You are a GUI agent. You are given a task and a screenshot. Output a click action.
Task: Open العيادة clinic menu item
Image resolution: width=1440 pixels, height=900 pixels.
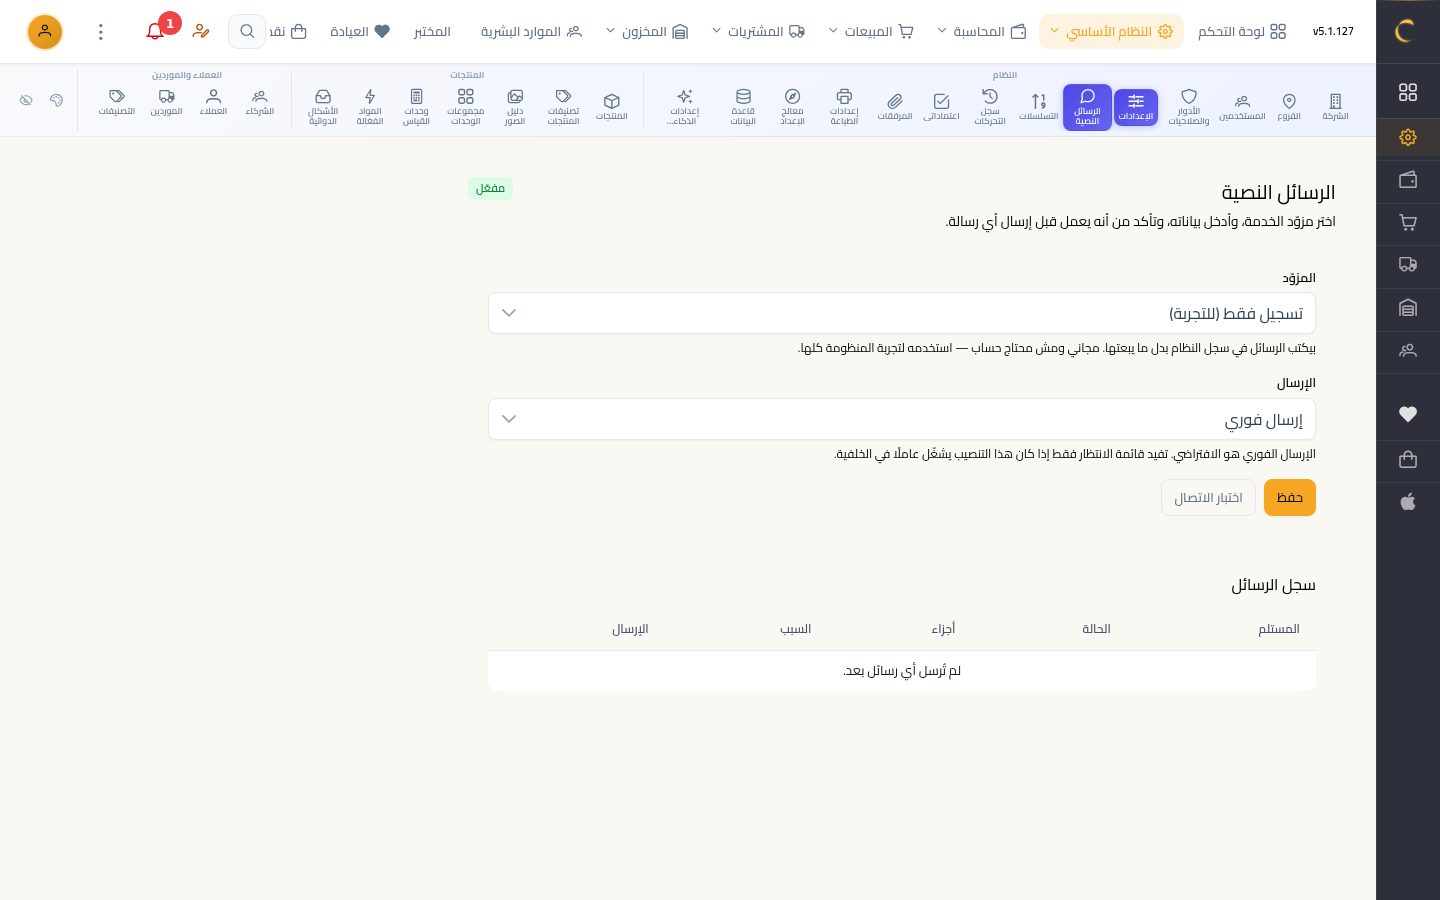click(360, 32)
